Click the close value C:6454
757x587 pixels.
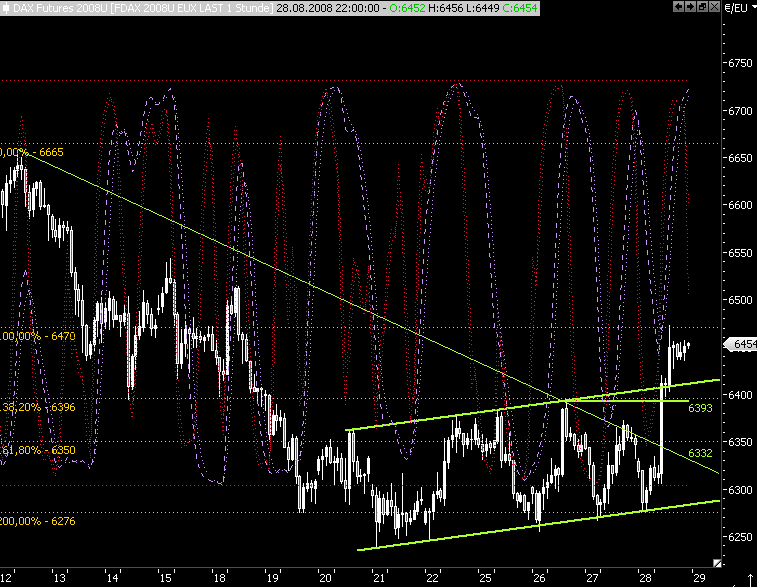[x=519, y=8]
